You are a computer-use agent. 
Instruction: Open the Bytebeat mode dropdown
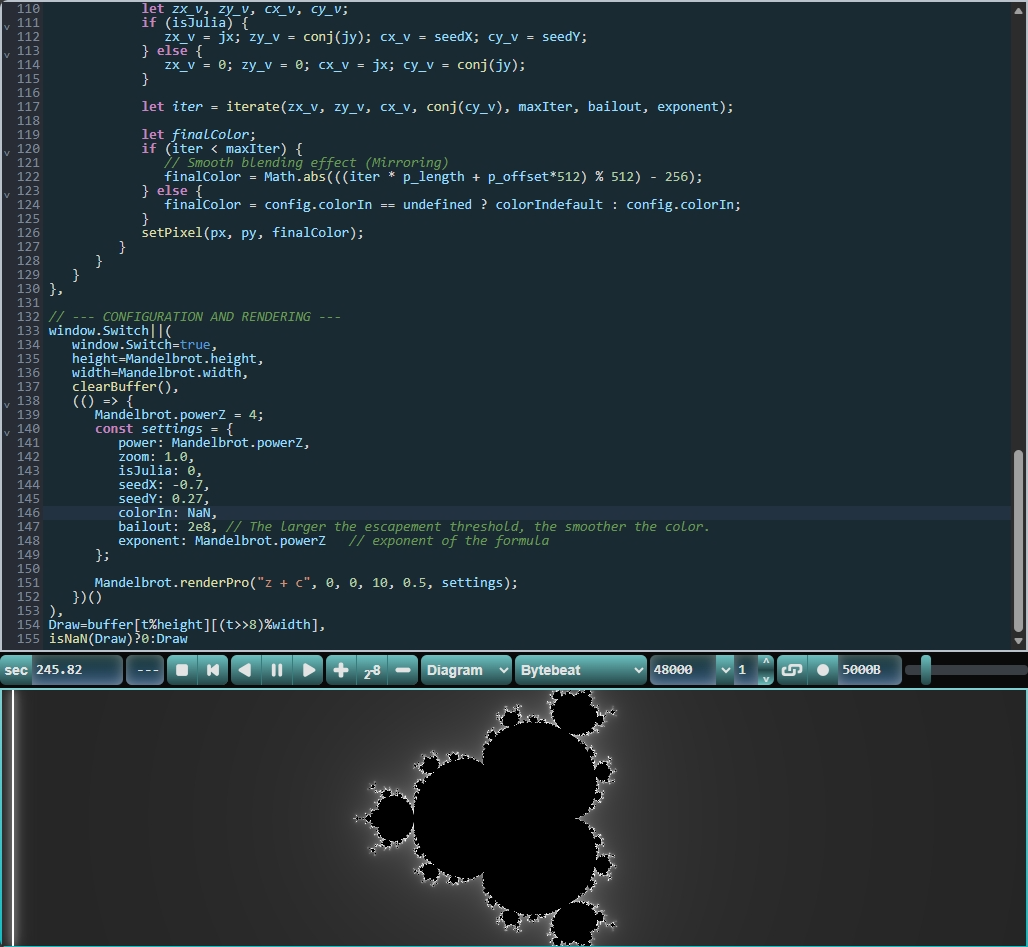click(x=580, y=670)
